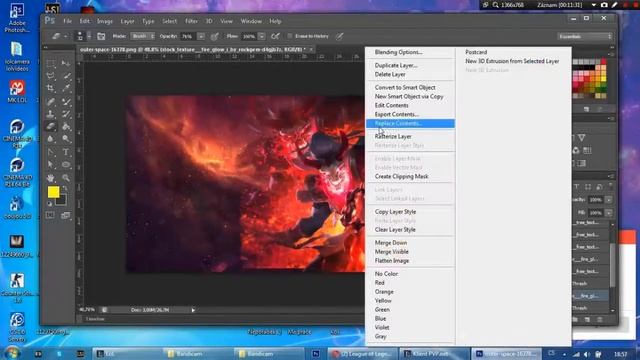The image size is (640, 360).
Task: Select the Brush tool in toolbox
Action: [66, 101]
